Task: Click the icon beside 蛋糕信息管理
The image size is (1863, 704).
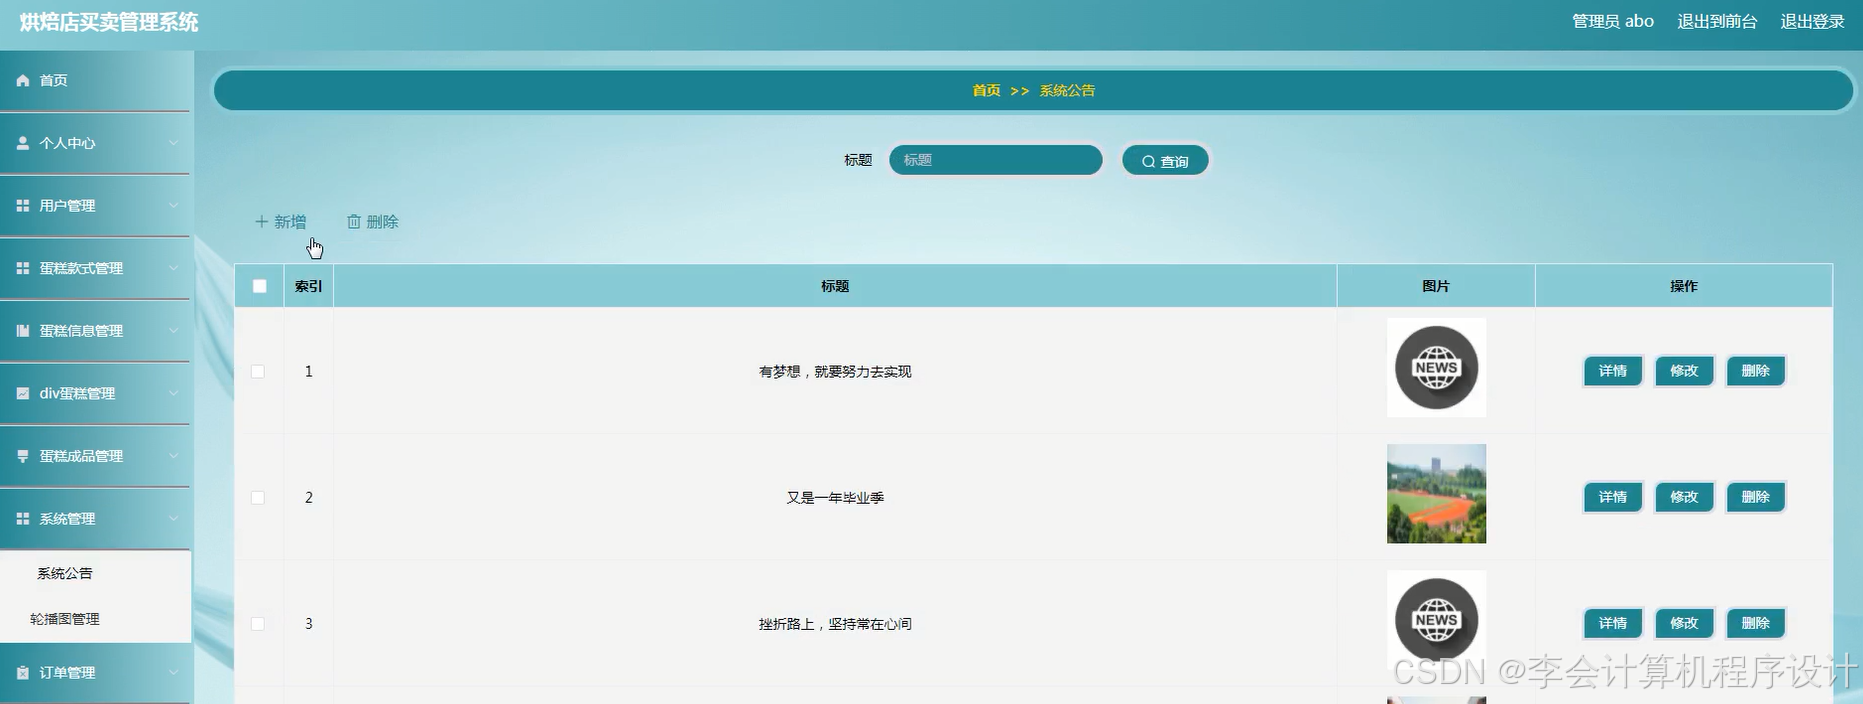Action: coord(23,331)
